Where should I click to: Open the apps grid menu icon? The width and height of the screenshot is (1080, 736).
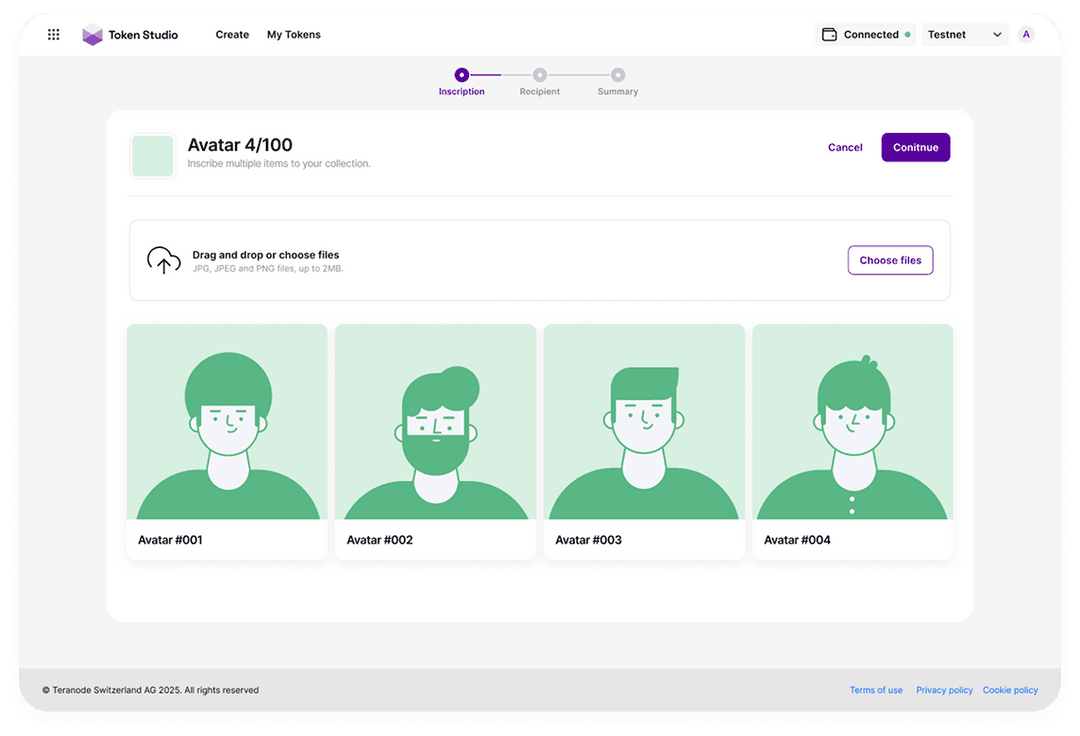click(54, 35)
